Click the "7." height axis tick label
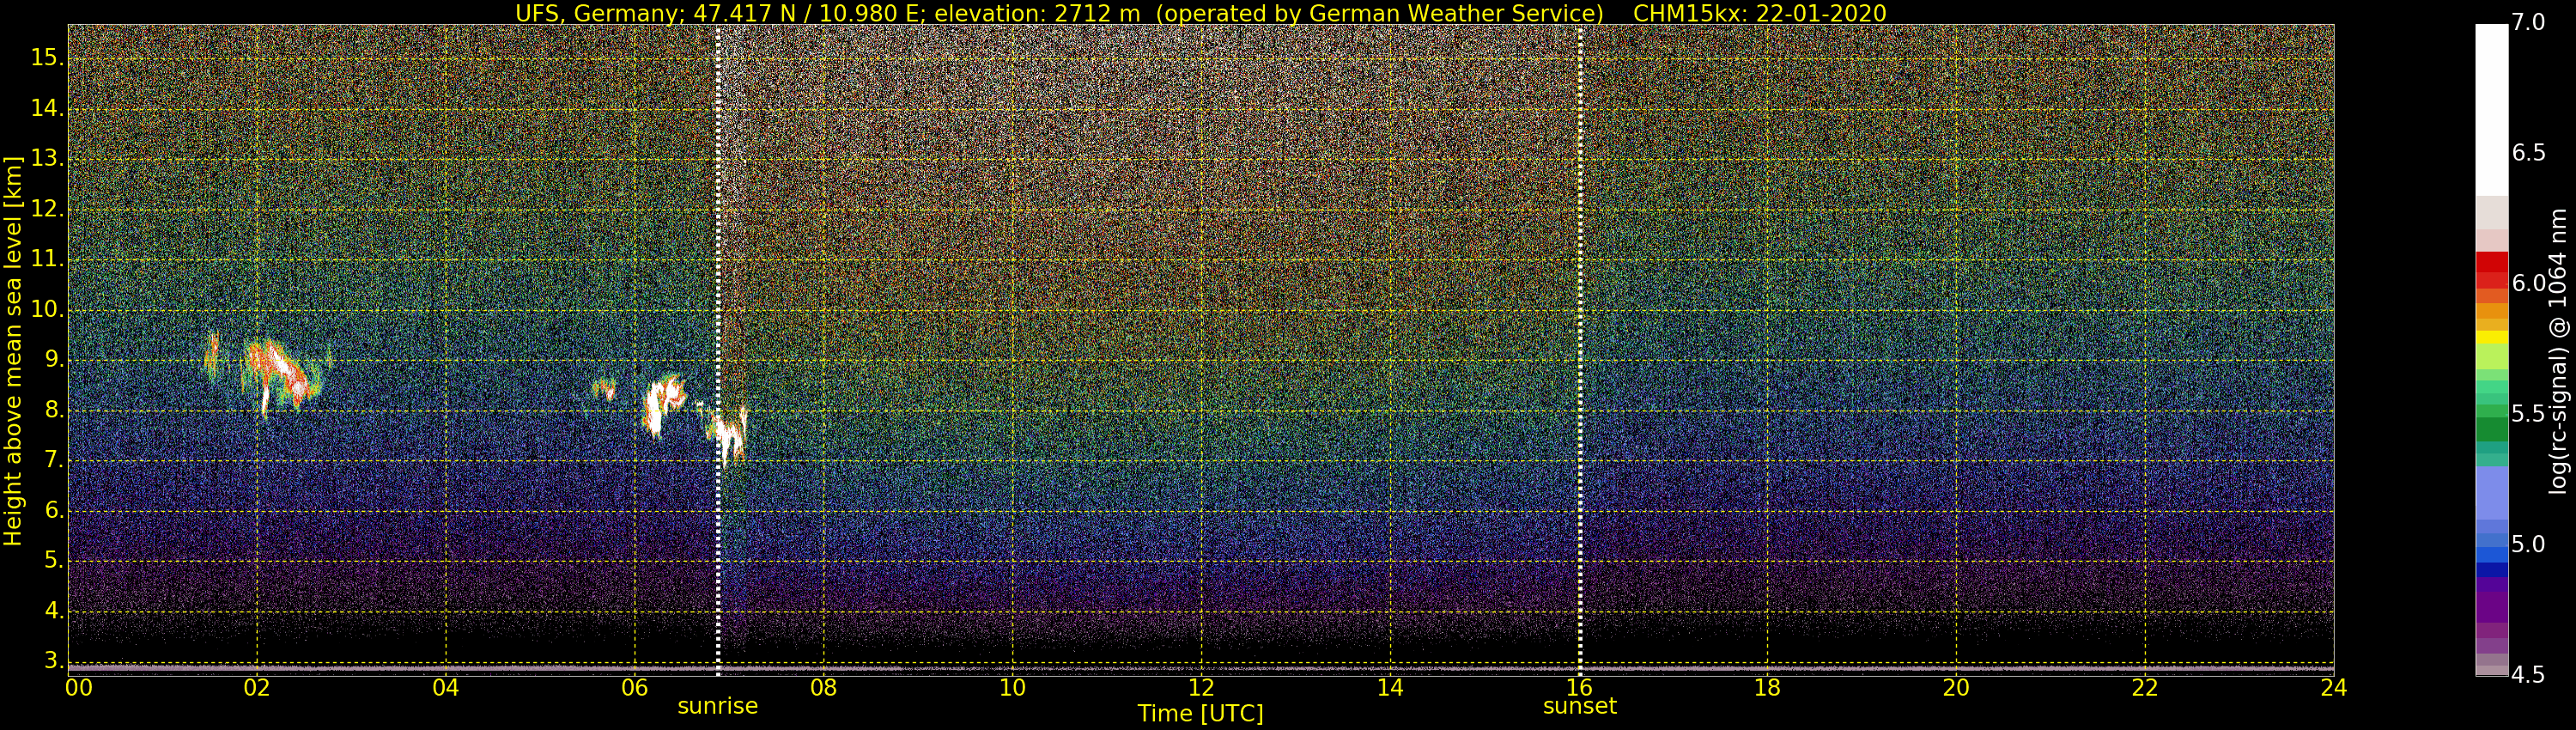2576x730 pixels. point(54,461)
